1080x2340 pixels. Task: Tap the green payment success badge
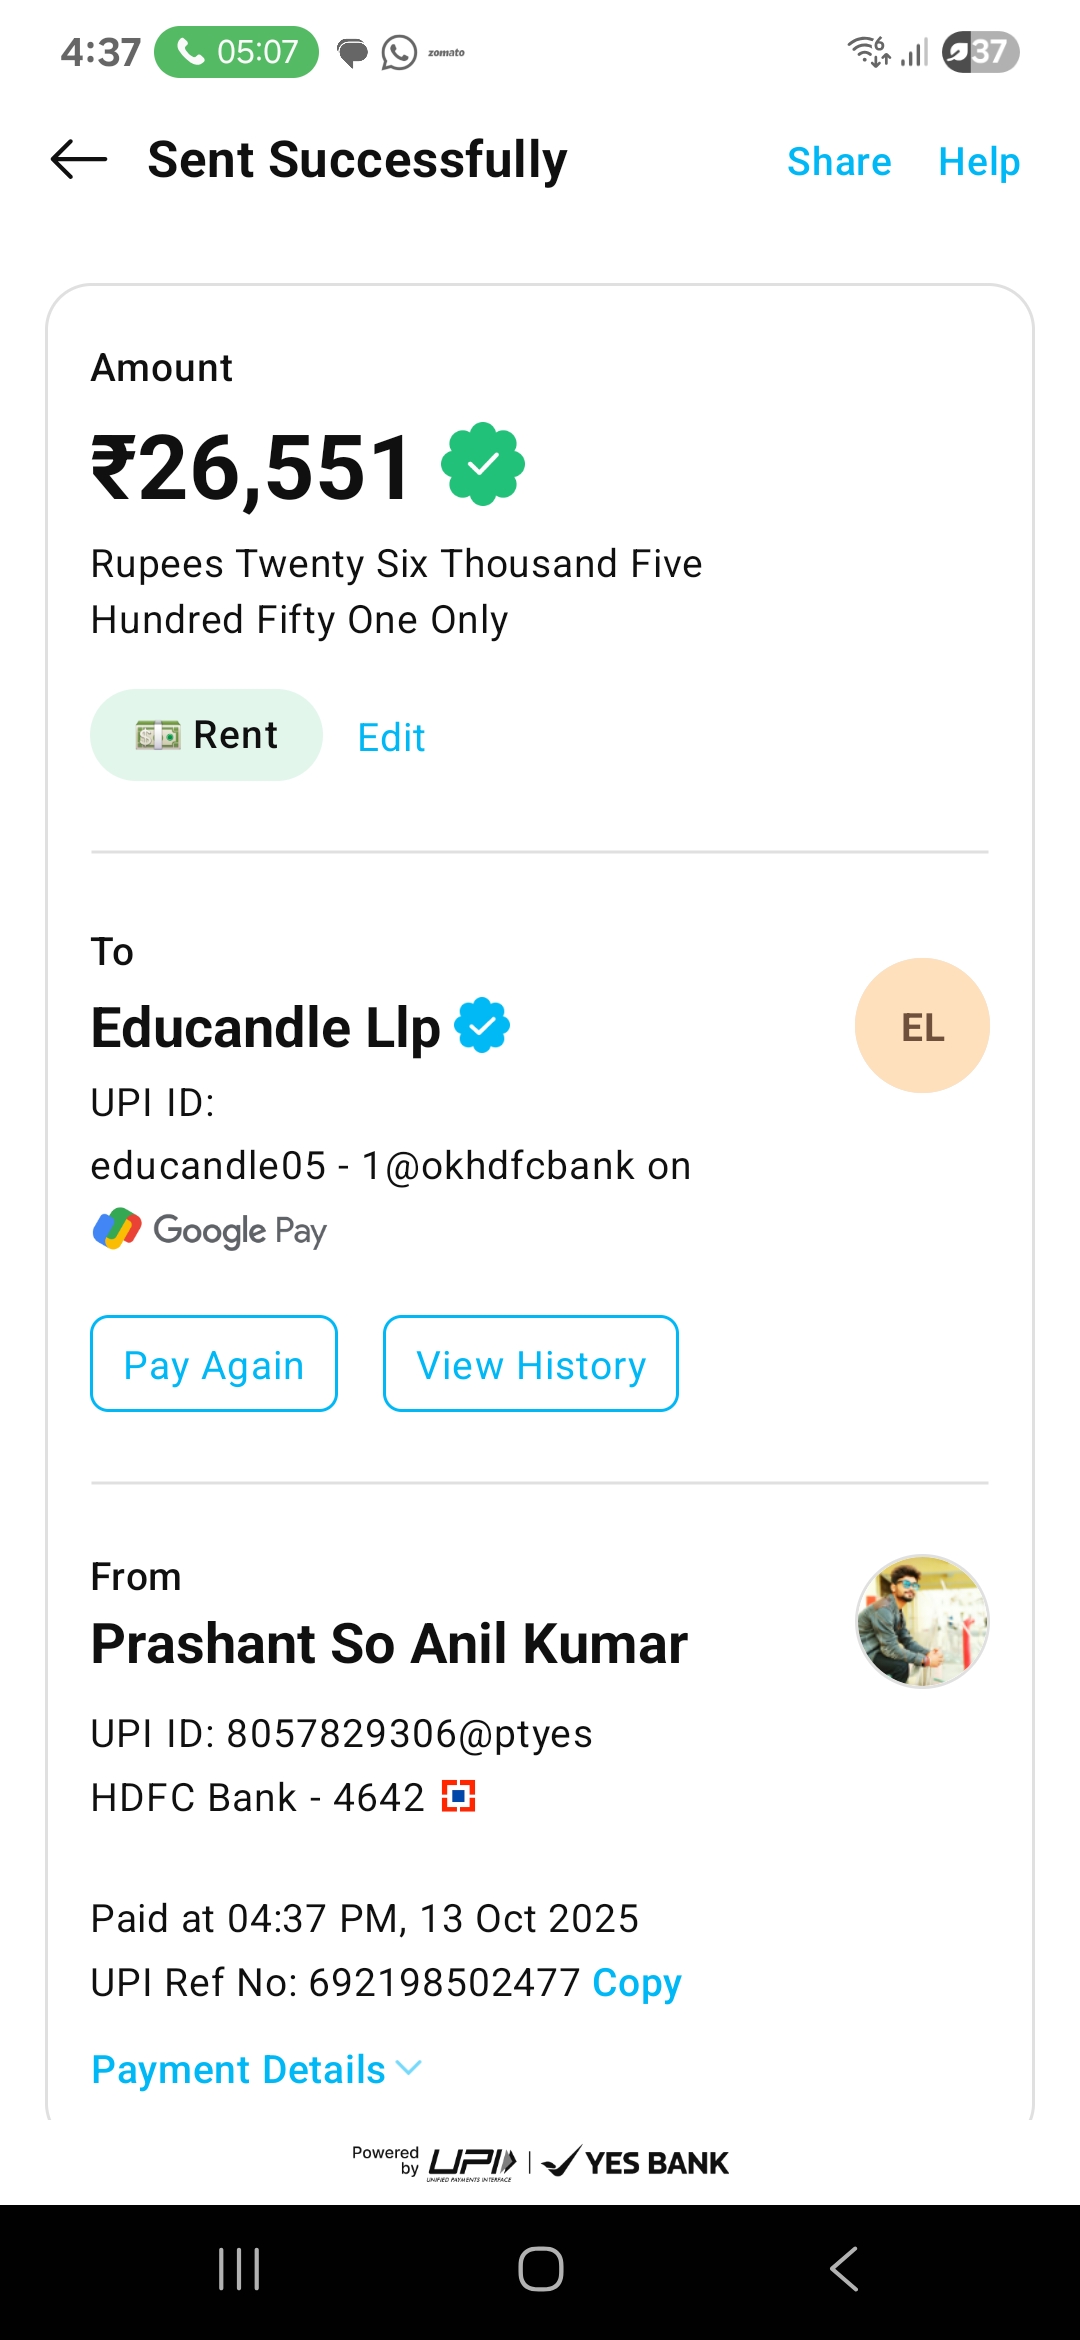pyautogui.click(x=483, y=464)
